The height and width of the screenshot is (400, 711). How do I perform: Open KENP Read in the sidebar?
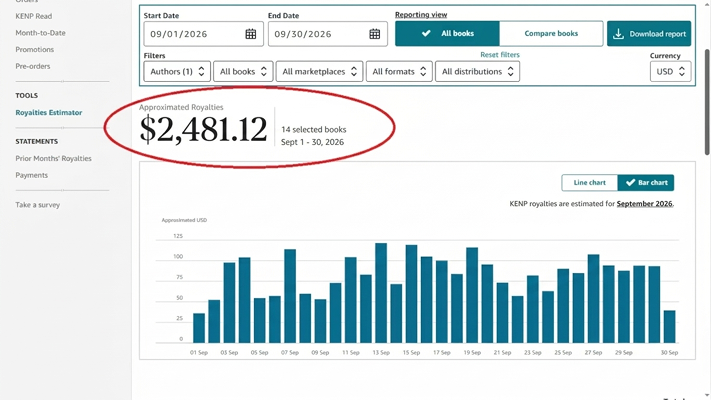(34, 16)
